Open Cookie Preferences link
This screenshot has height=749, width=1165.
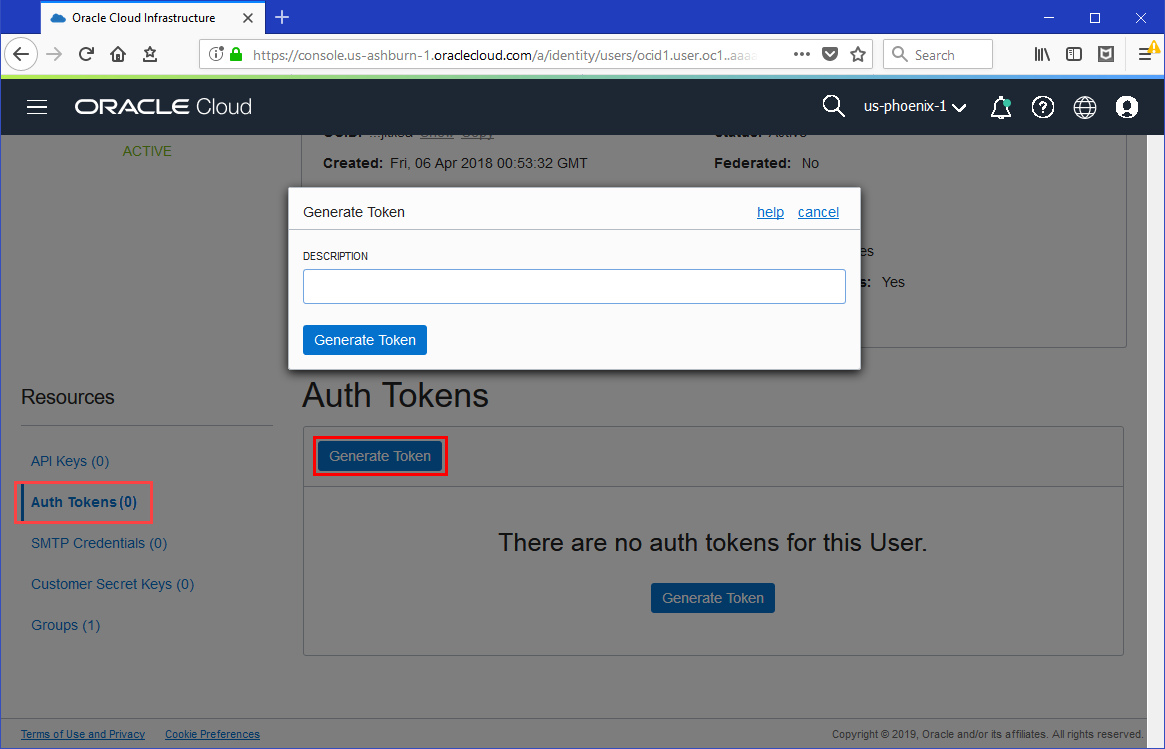[212, 734]
